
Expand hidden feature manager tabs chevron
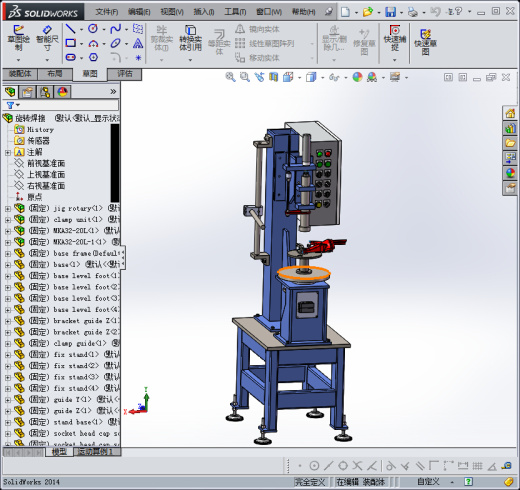point(113,92)
